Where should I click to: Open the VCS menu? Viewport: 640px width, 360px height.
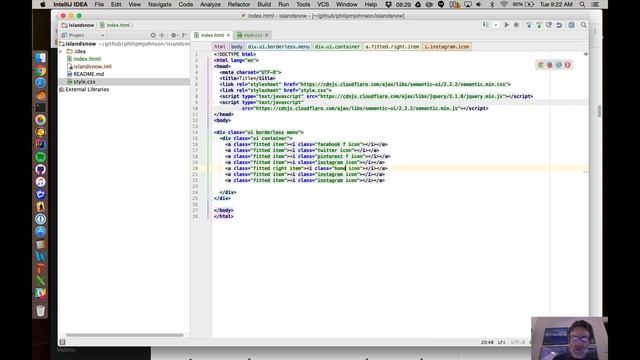click(323, 4)
